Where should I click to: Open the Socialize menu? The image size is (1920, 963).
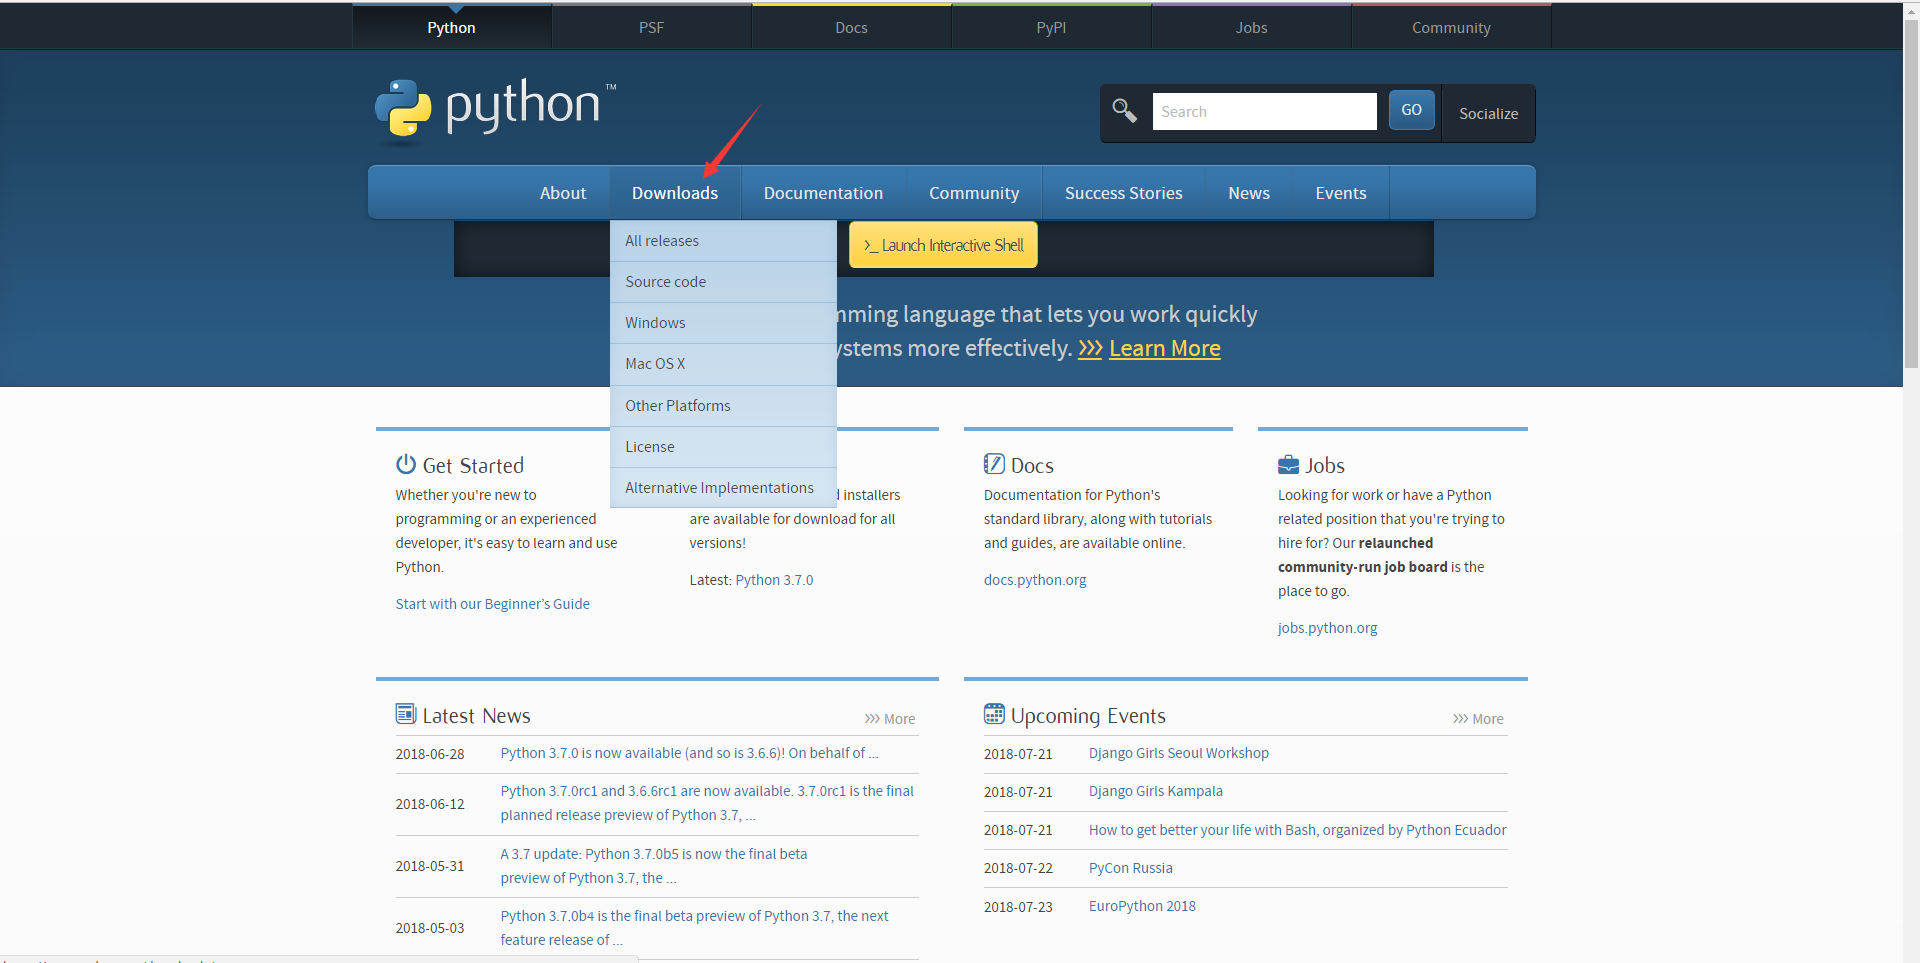[1488, 113]
